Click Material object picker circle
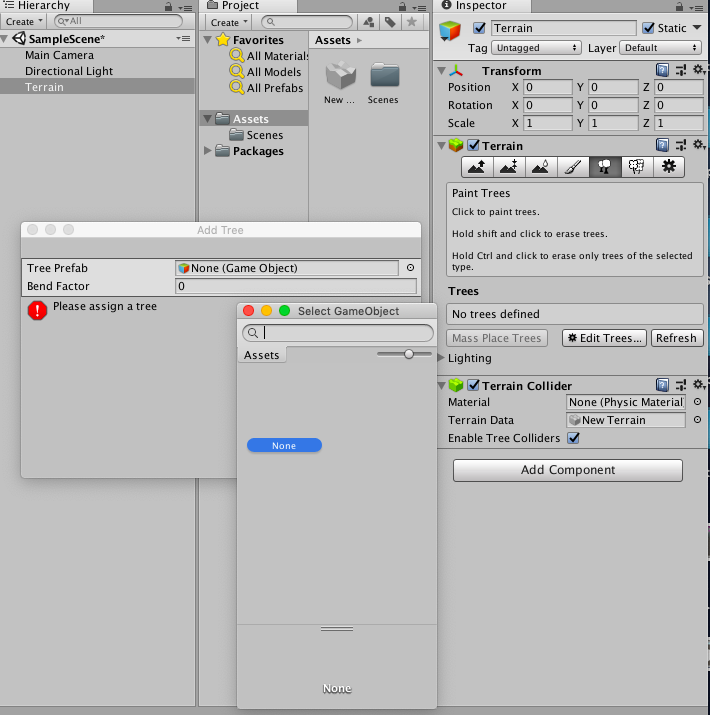 pos(697,402)
